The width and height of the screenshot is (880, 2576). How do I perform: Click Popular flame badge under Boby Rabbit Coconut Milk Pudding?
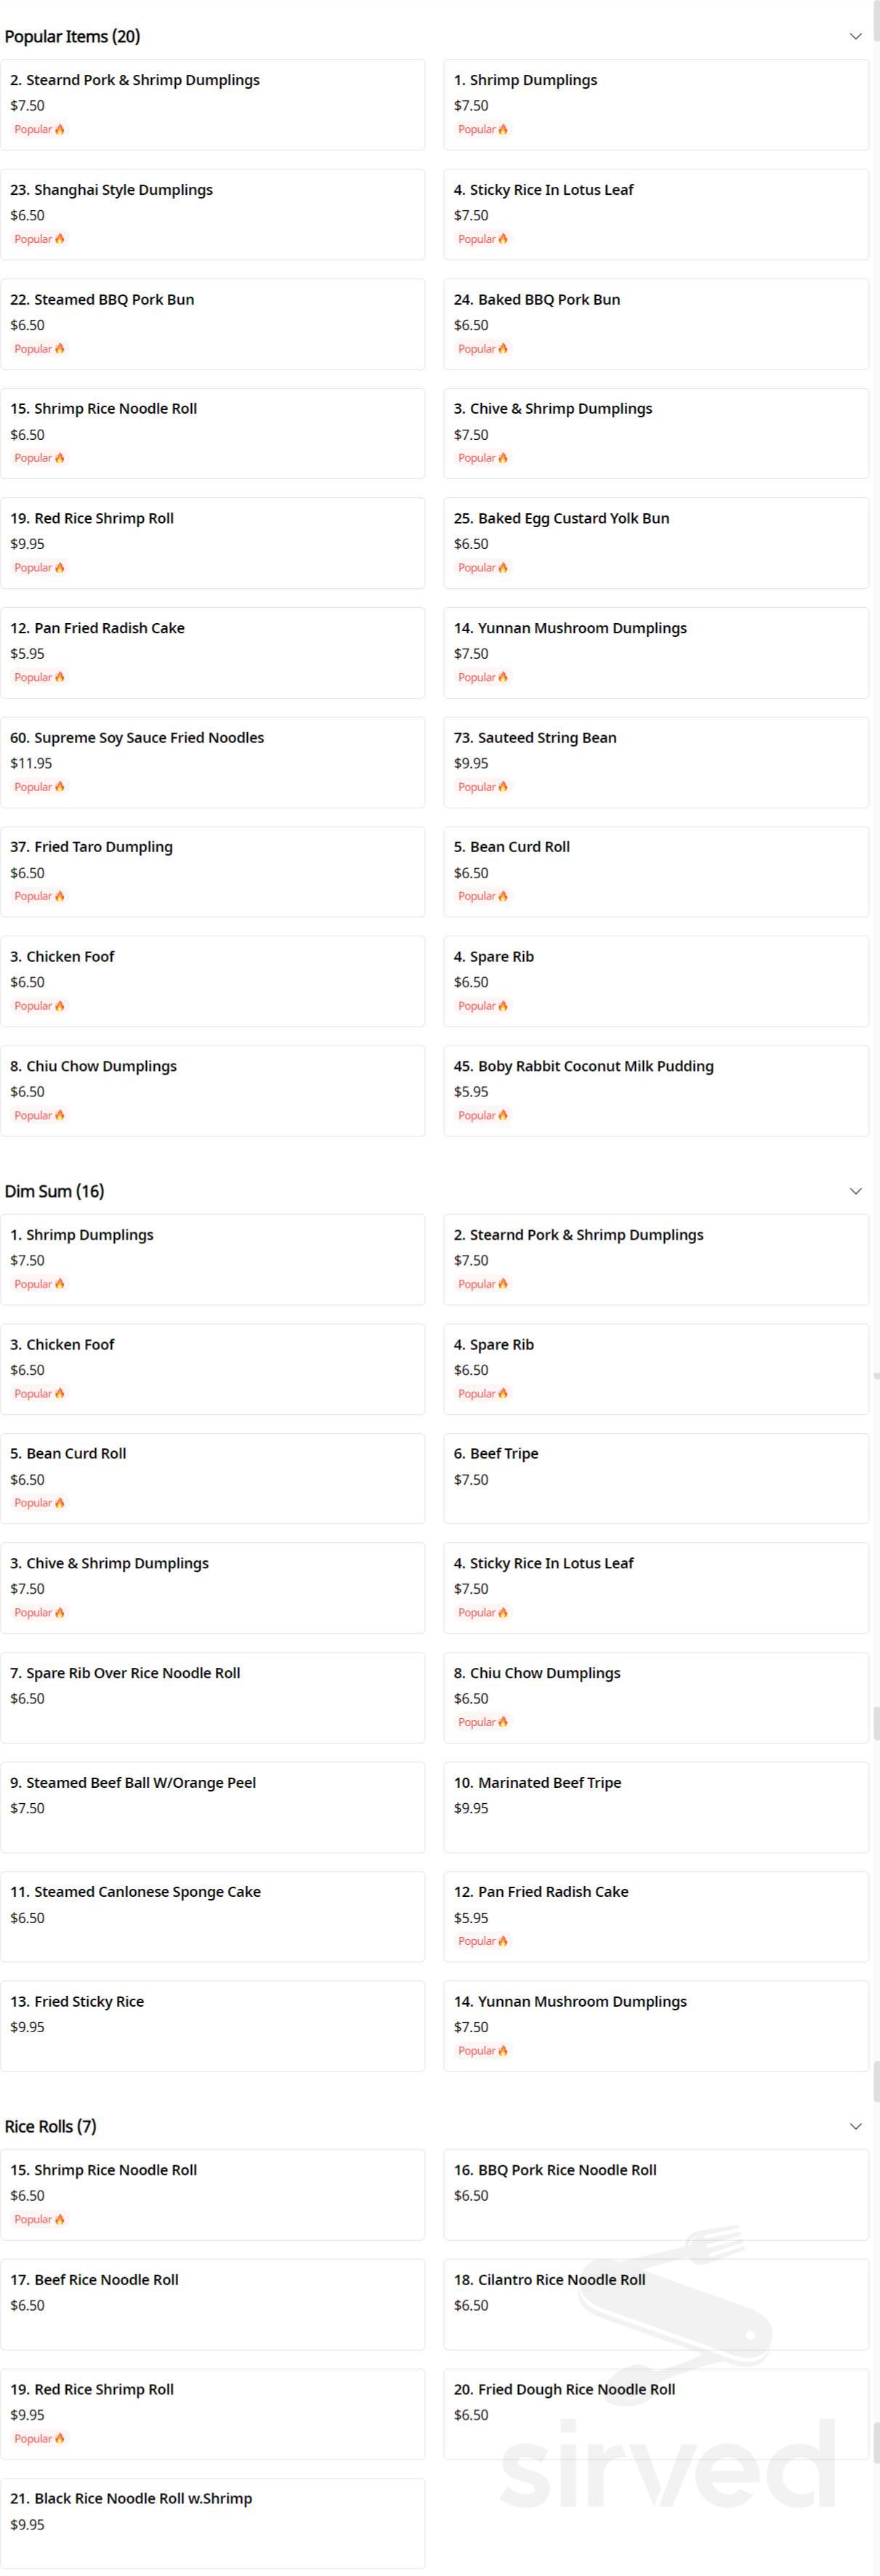(483, 1115)
